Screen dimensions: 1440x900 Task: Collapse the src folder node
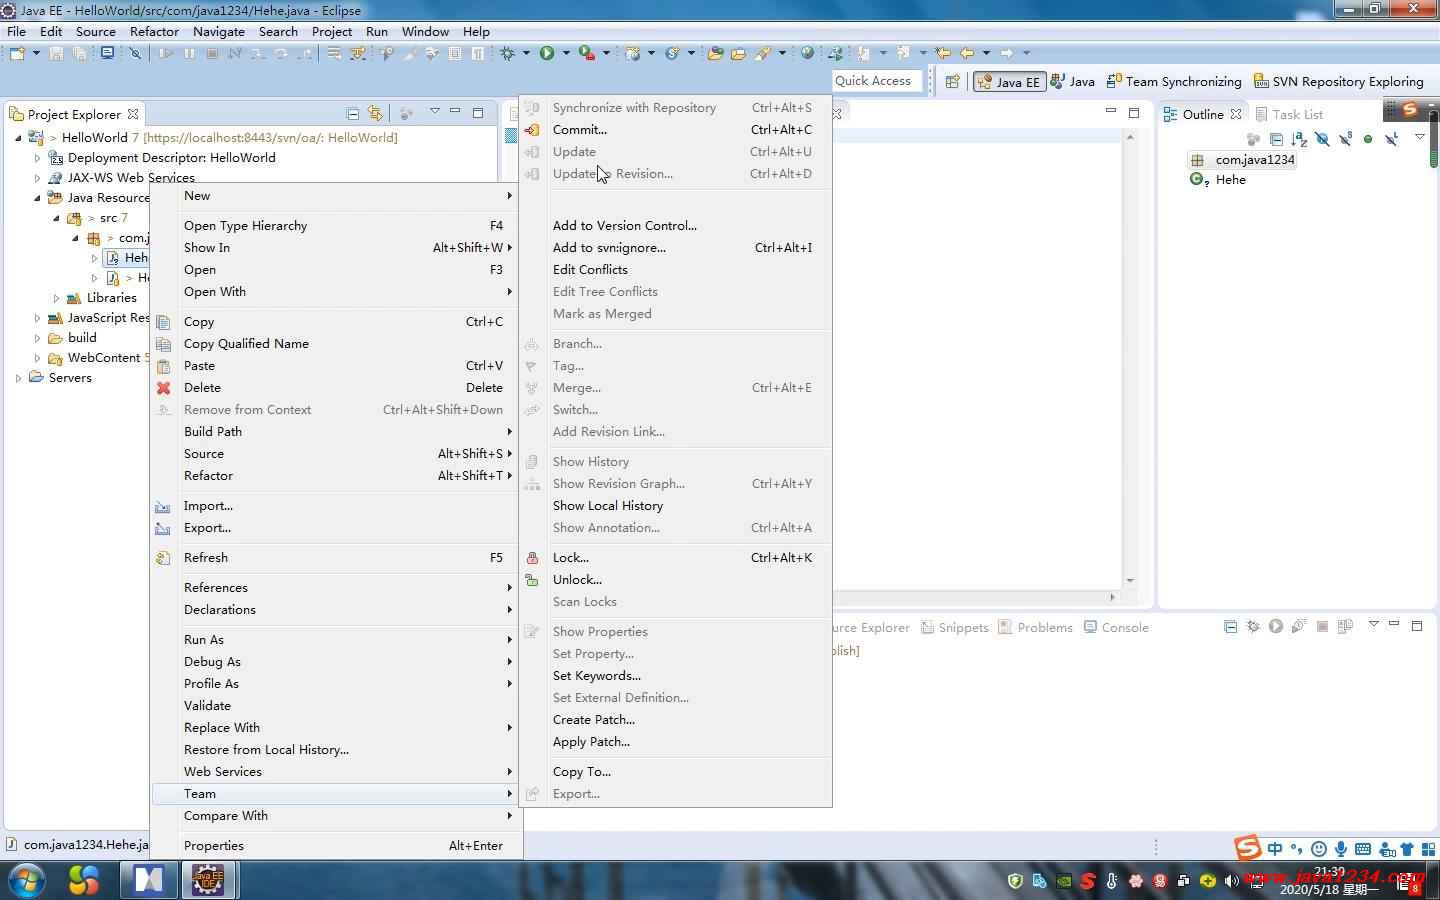57,218
